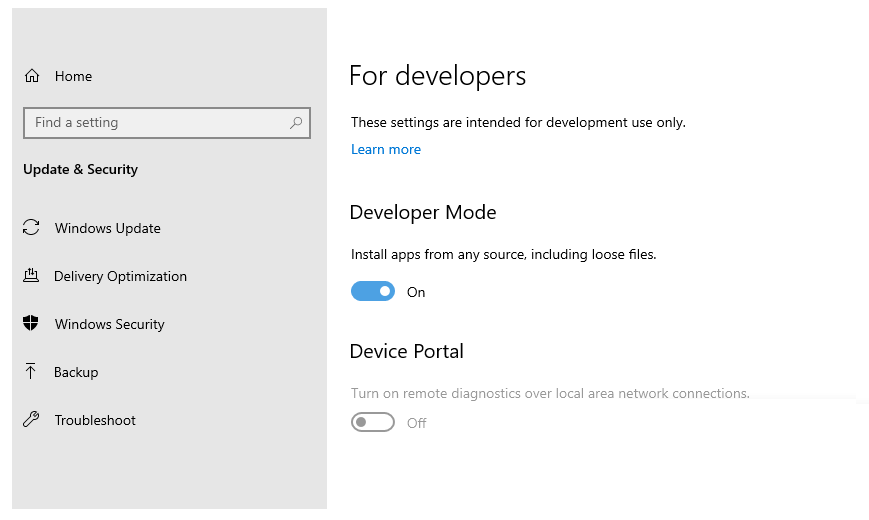
Task: Click the Troubleshoot wrench icon
Action: [x=31, y=420]
